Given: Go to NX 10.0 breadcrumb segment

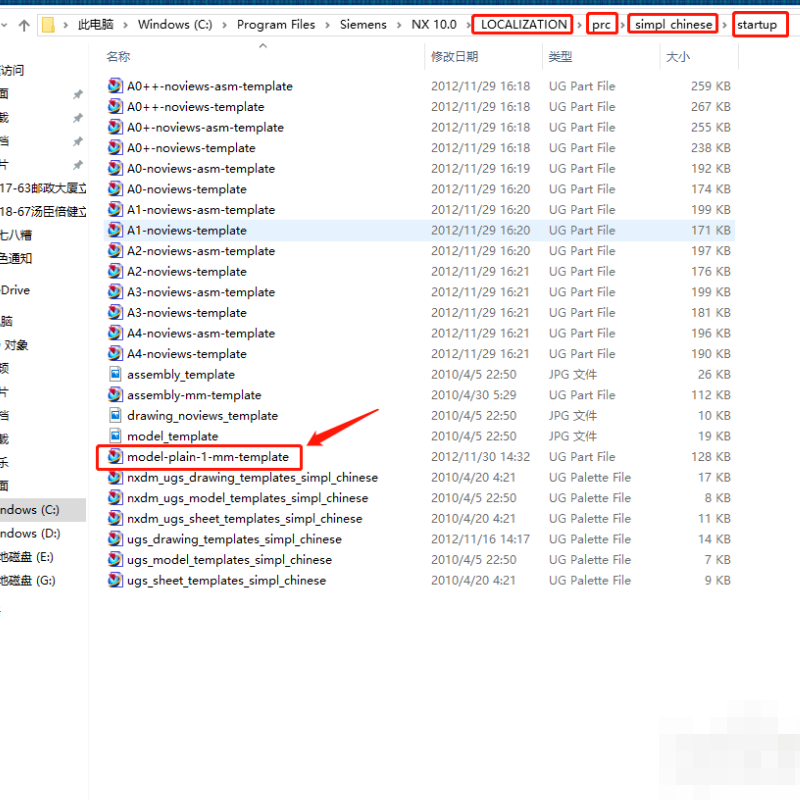Looking at the screenshot, I should pos(434,24).
